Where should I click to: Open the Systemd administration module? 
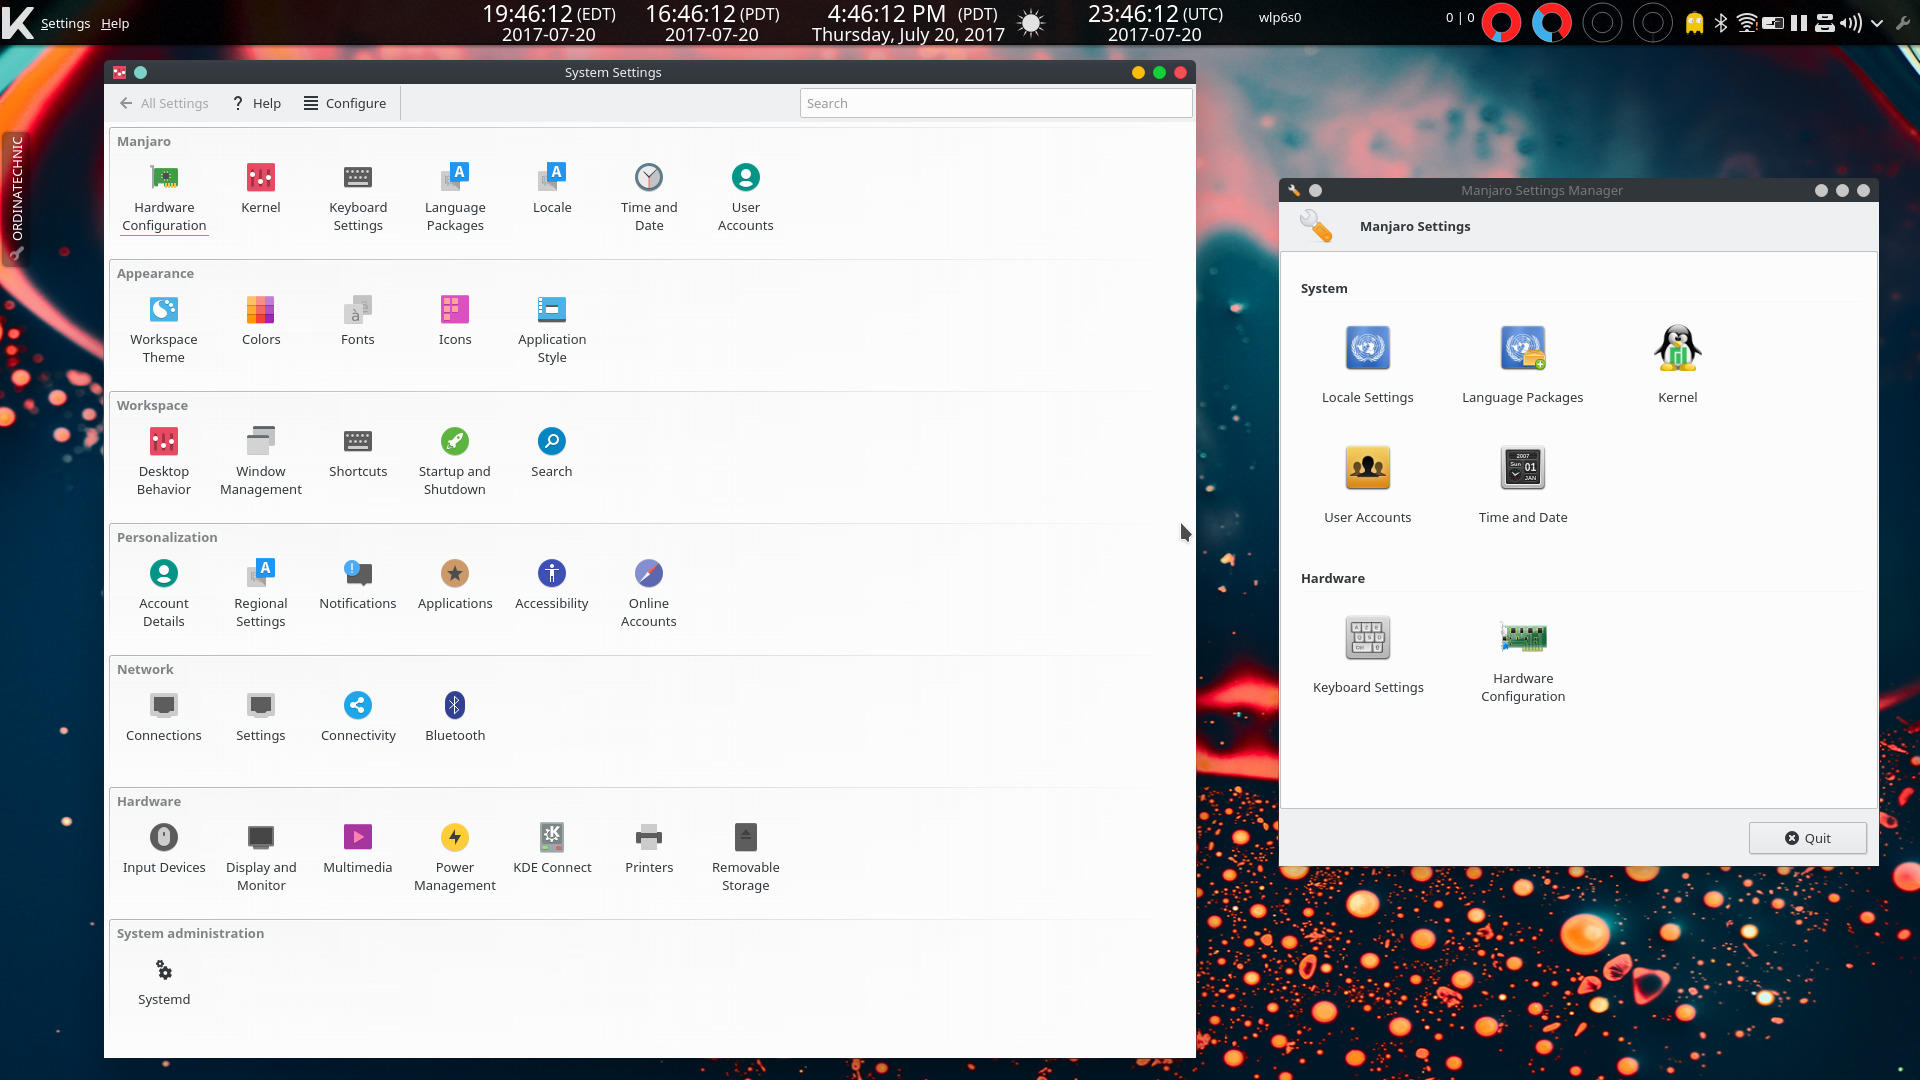pyautogui.click(x=164, y=981)
